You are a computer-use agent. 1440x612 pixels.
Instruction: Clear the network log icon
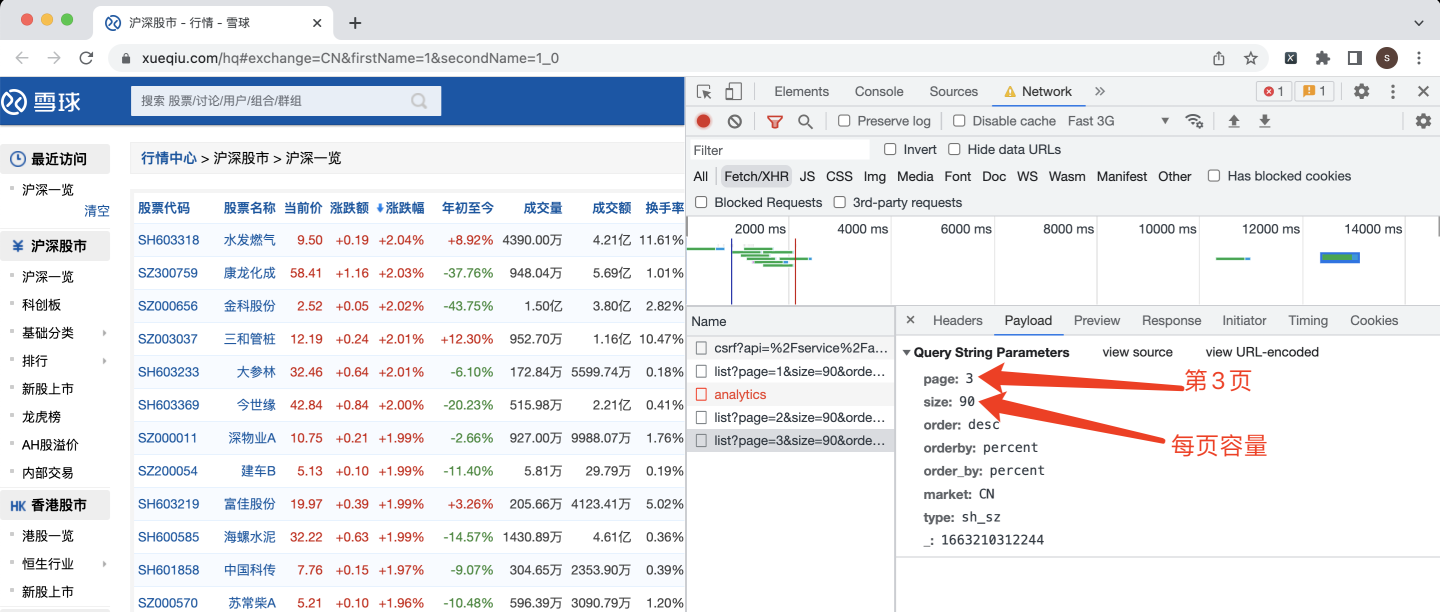[x=735, y=121]
